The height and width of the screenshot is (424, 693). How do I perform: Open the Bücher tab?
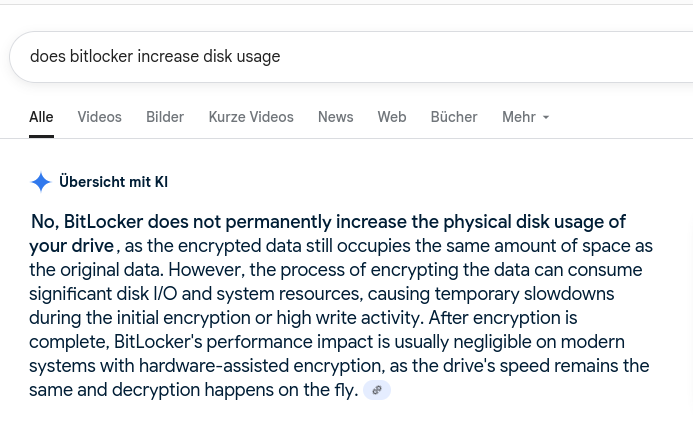pos(454,117)
